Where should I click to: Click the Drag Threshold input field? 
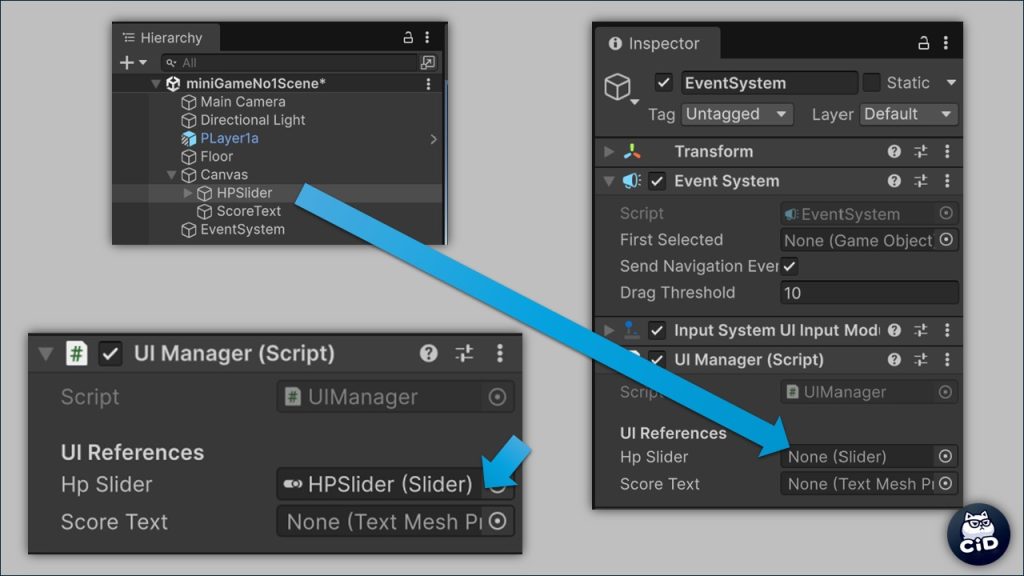[868, 293]
